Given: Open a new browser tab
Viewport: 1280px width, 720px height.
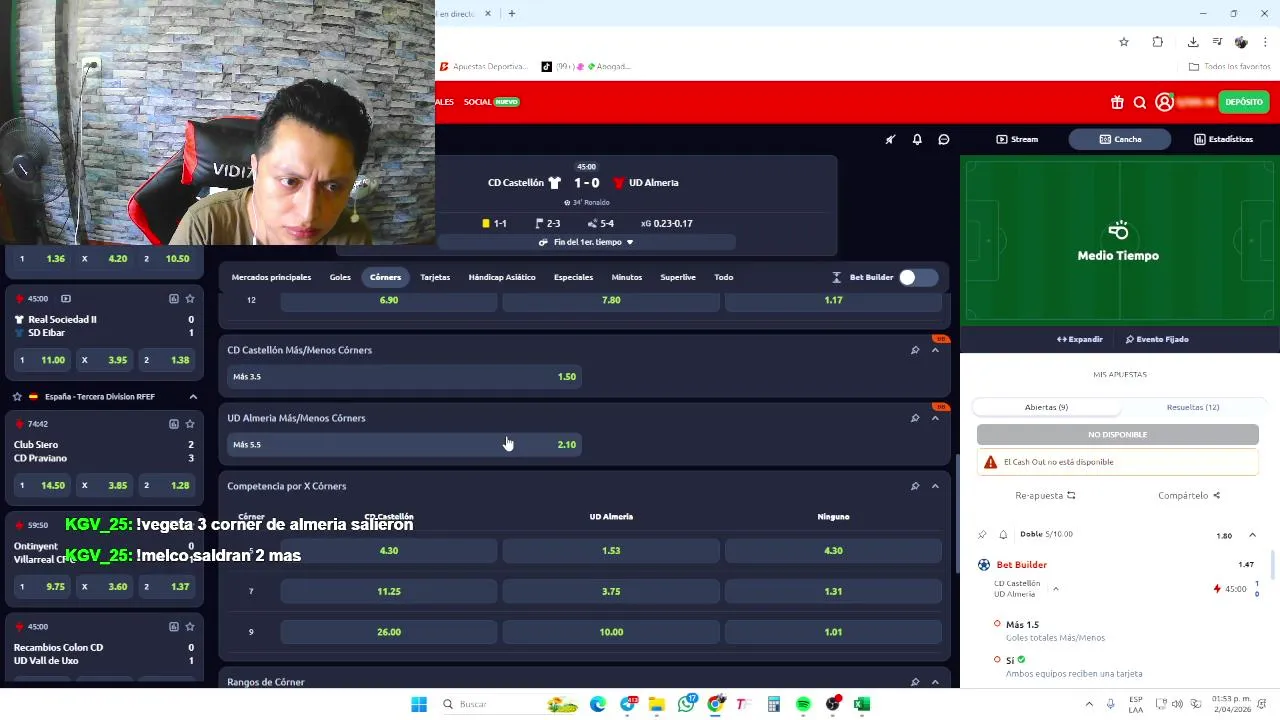Looking at the screenshot, I should point(511,14).
